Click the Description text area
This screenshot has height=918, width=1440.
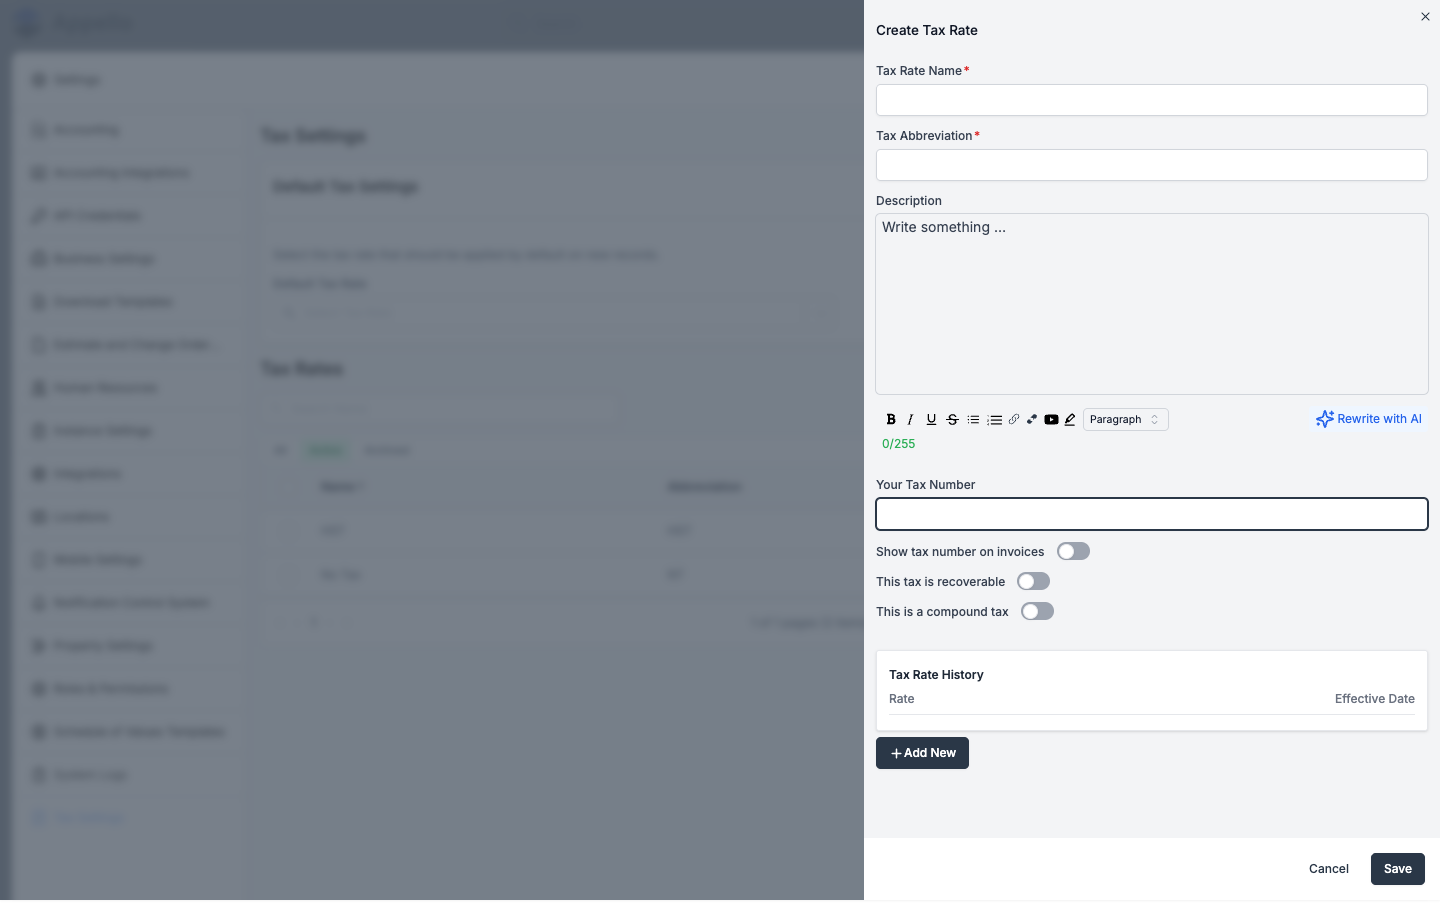tap(1151, 304)
